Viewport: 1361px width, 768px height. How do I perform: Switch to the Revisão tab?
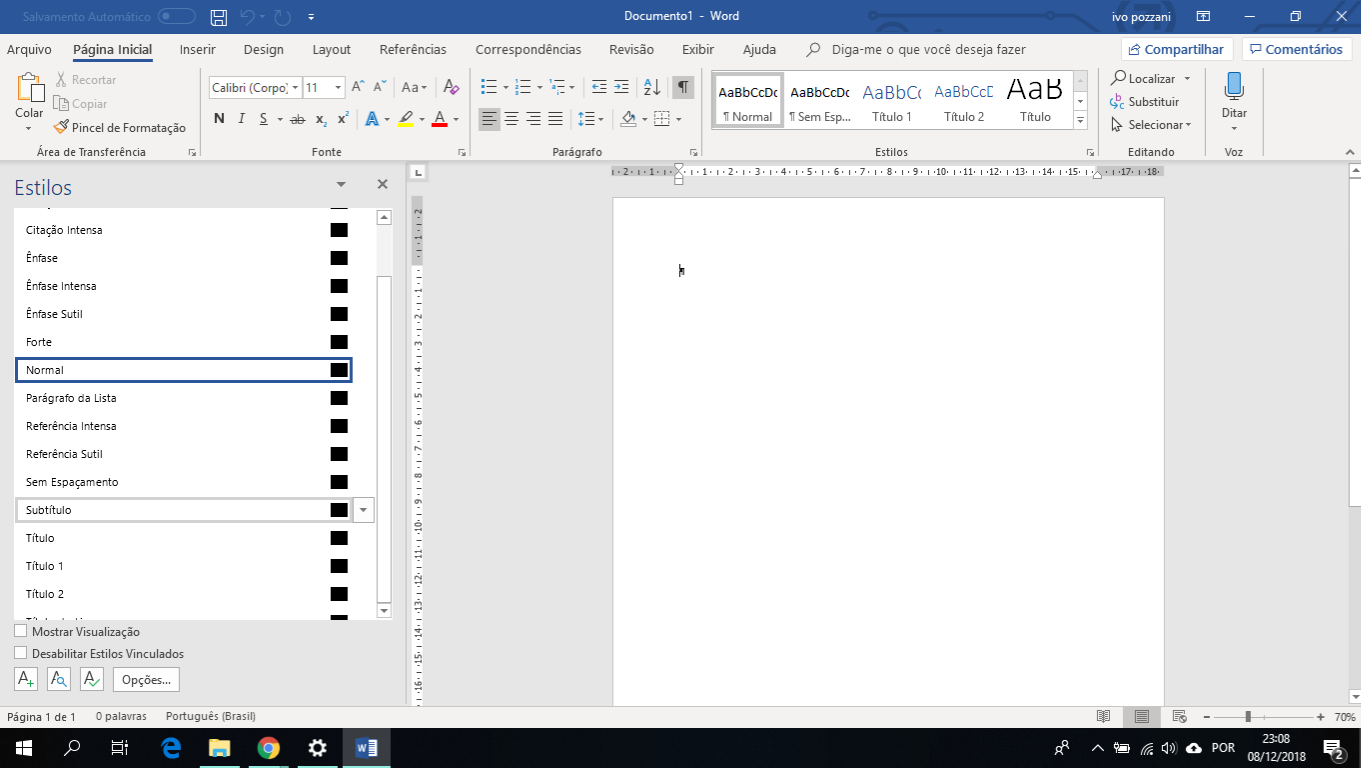[x=631, y=50]
